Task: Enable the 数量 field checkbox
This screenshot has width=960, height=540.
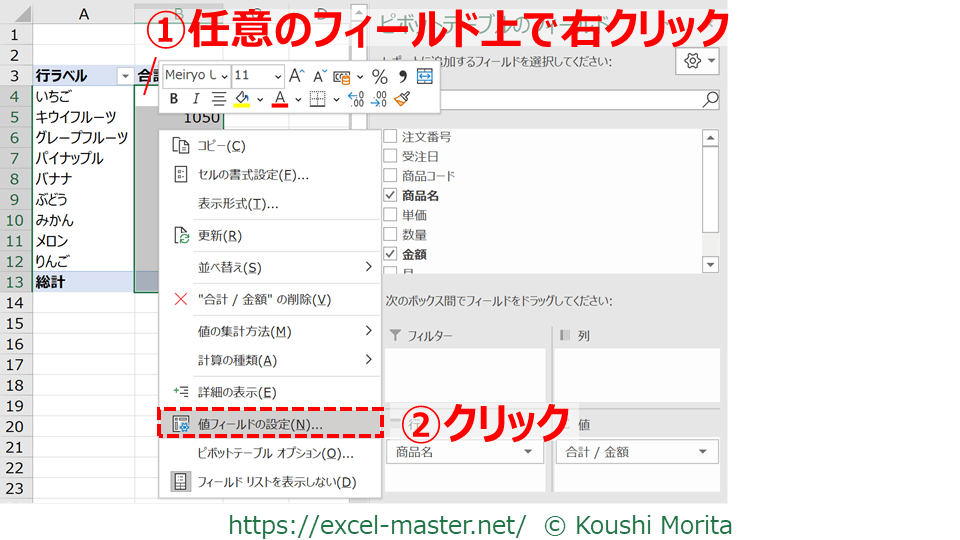Action: tap(390, 235)
